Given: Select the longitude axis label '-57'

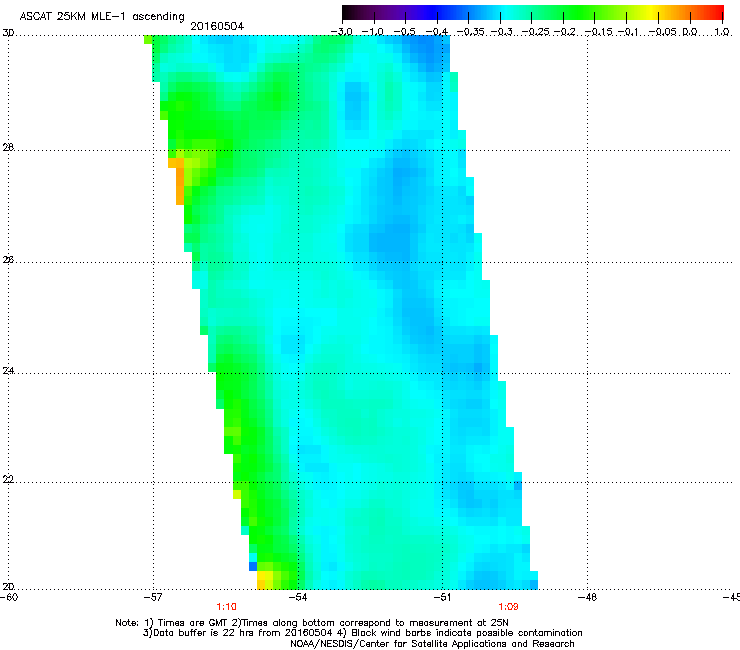Looking at the screenshot, I should (153, 597).
